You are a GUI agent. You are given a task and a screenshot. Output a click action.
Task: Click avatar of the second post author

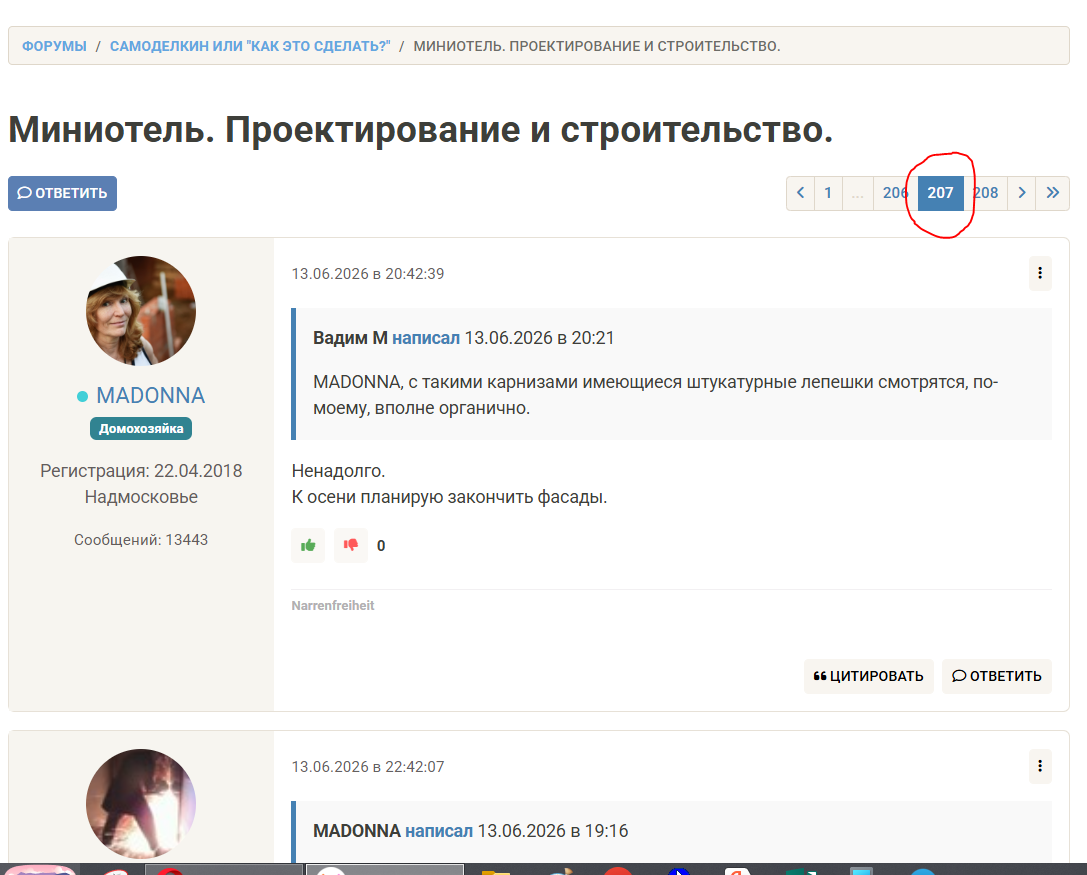click(141, 804)
